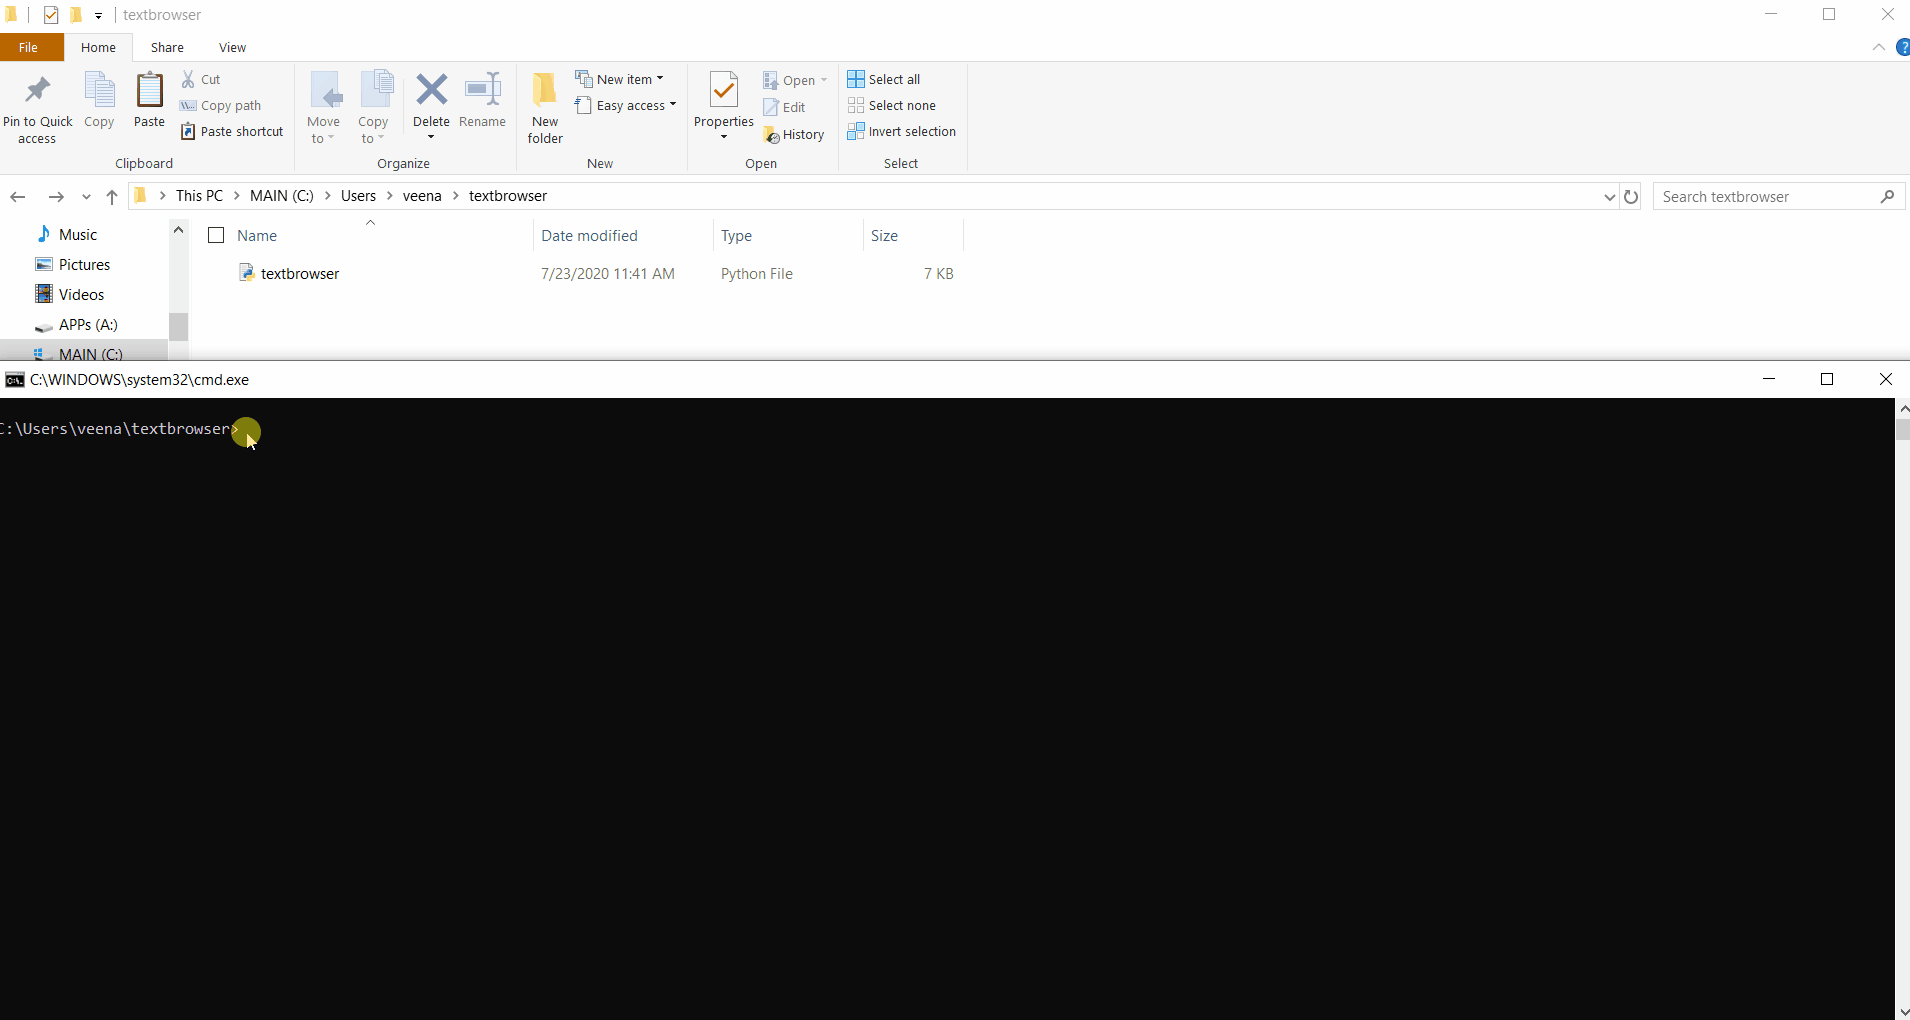
Task: Switch to the View tab
Action: pyautogui.click(x=231, y=47)
